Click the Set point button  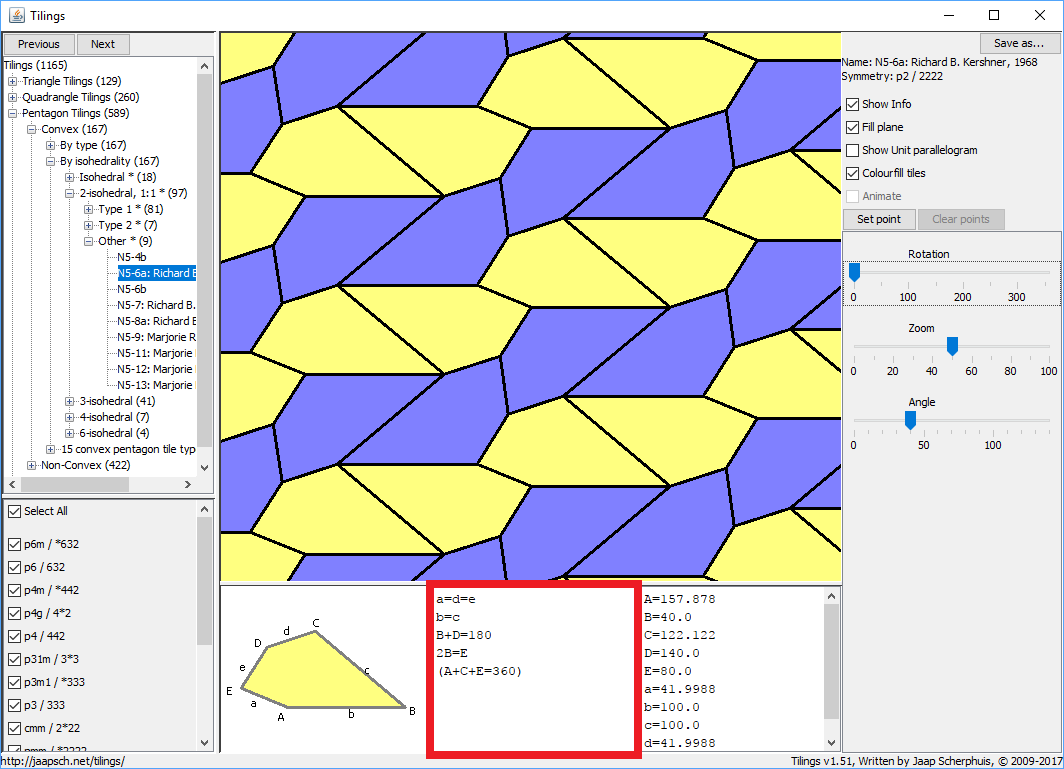pyautogui.click(x=879, y=219)
